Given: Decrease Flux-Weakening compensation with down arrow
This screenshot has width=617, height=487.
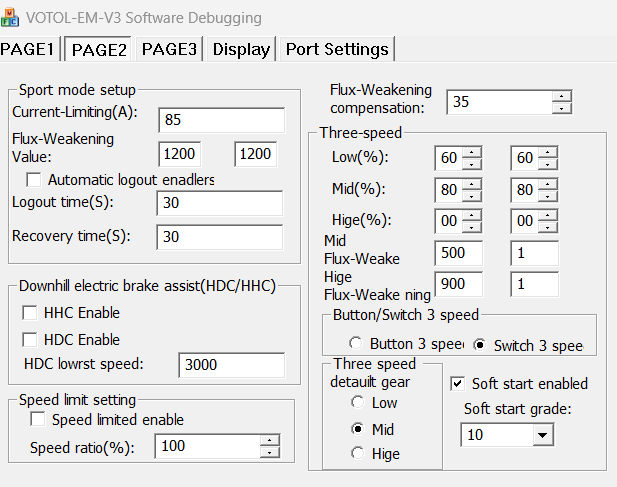Looking at the screenshot, I should pos(562,107).
